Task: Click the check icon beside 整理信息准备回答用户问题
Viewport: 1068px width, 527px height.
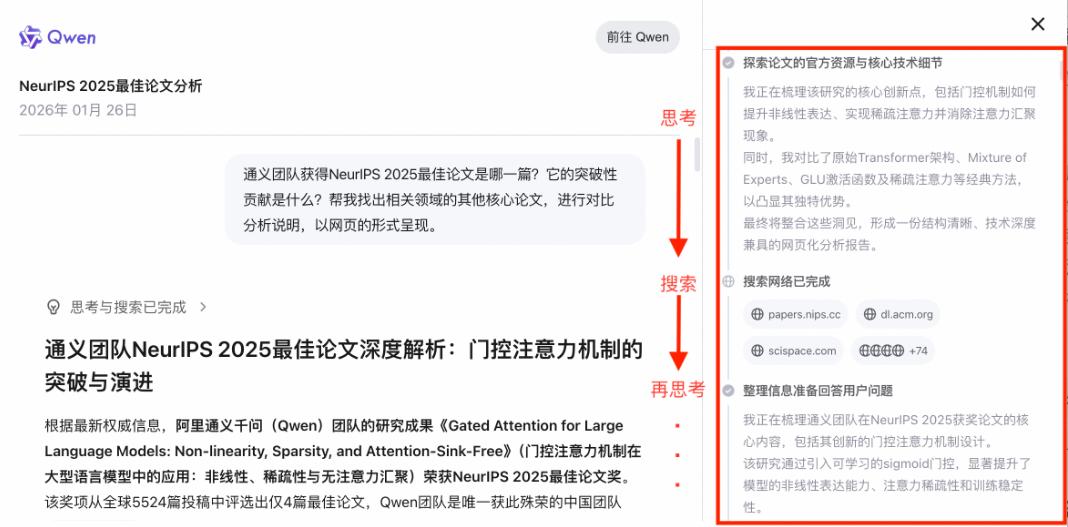Action: (728, 391)
